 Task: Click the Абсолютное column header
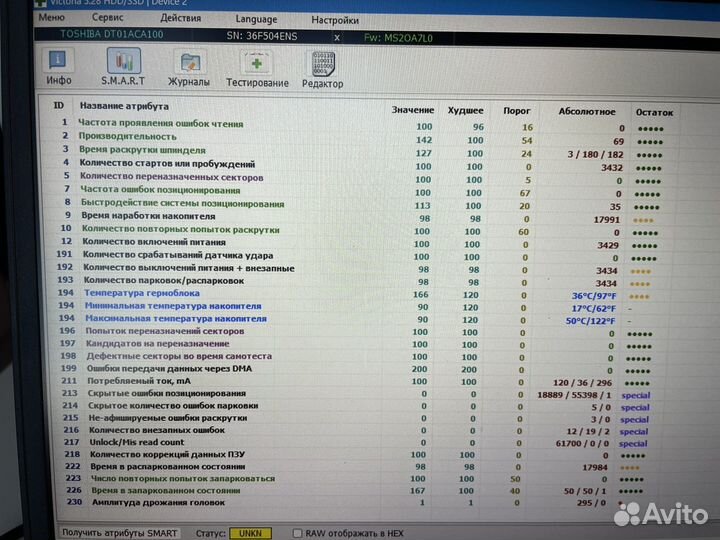[587, 112]
